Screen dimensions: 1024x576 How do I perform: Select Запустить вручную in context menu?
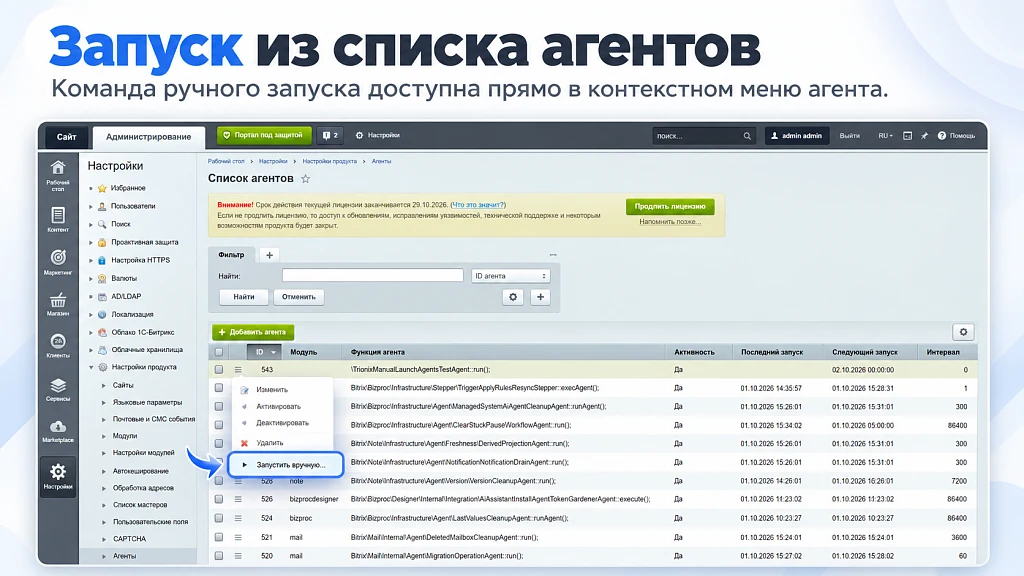(285, 465)
